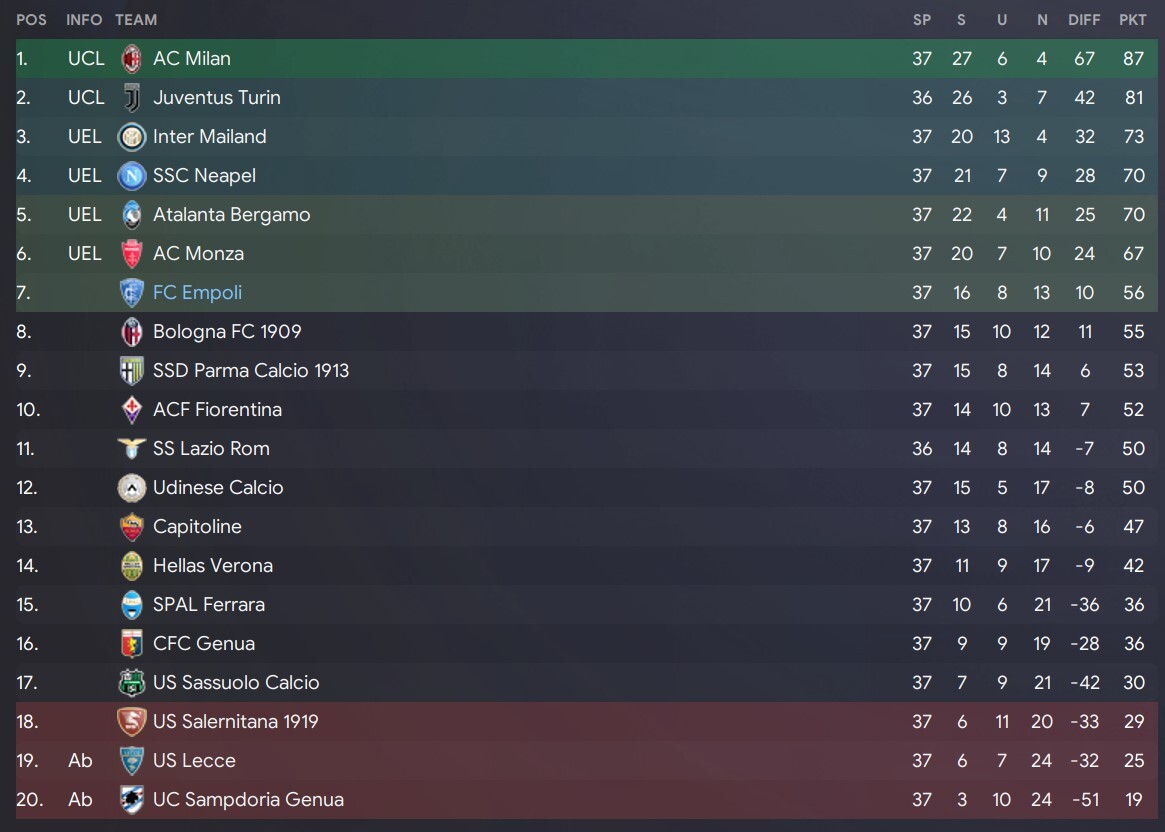Sort by the SP games played header
The height and width of the screenshot is (832, 1165).
click(x=921, y=20)
